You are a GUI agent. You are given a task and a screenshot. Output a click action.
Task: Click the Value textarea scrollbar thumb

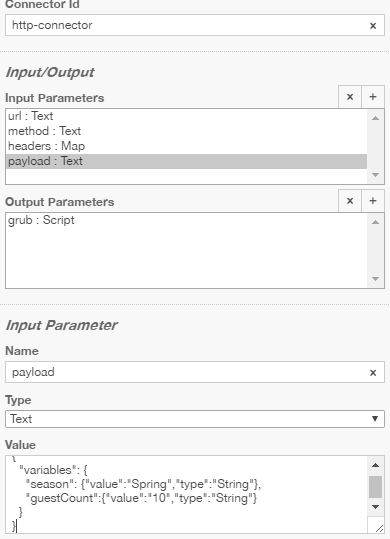tap(376, 487)
